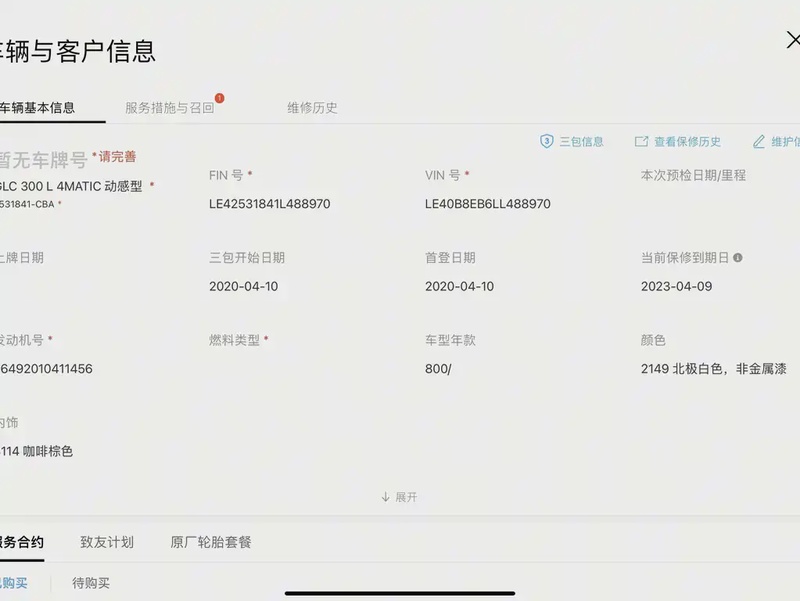Show the 已购买 sub-tab
This screenshot has height=601, width=800.
(x=14, y=583)
